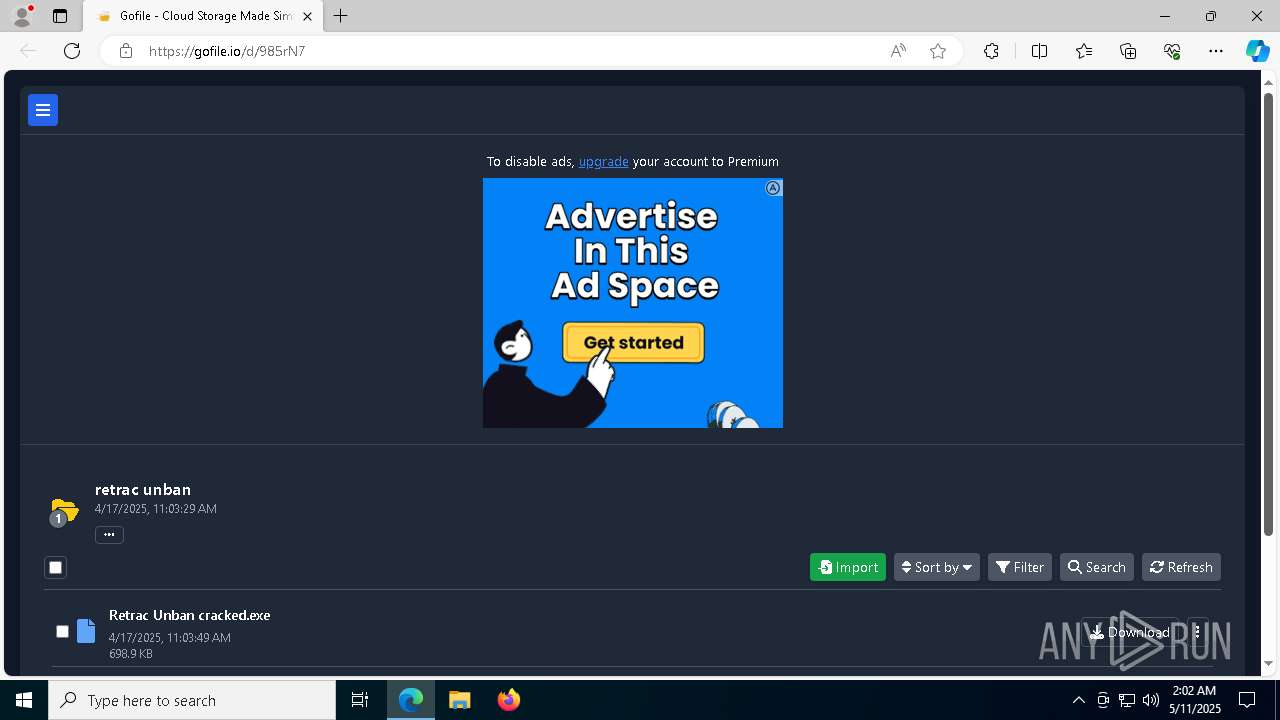Click the retrac unban folder title
The height and width of the screenshot is (720, 1280).
[x=143, y=489]
